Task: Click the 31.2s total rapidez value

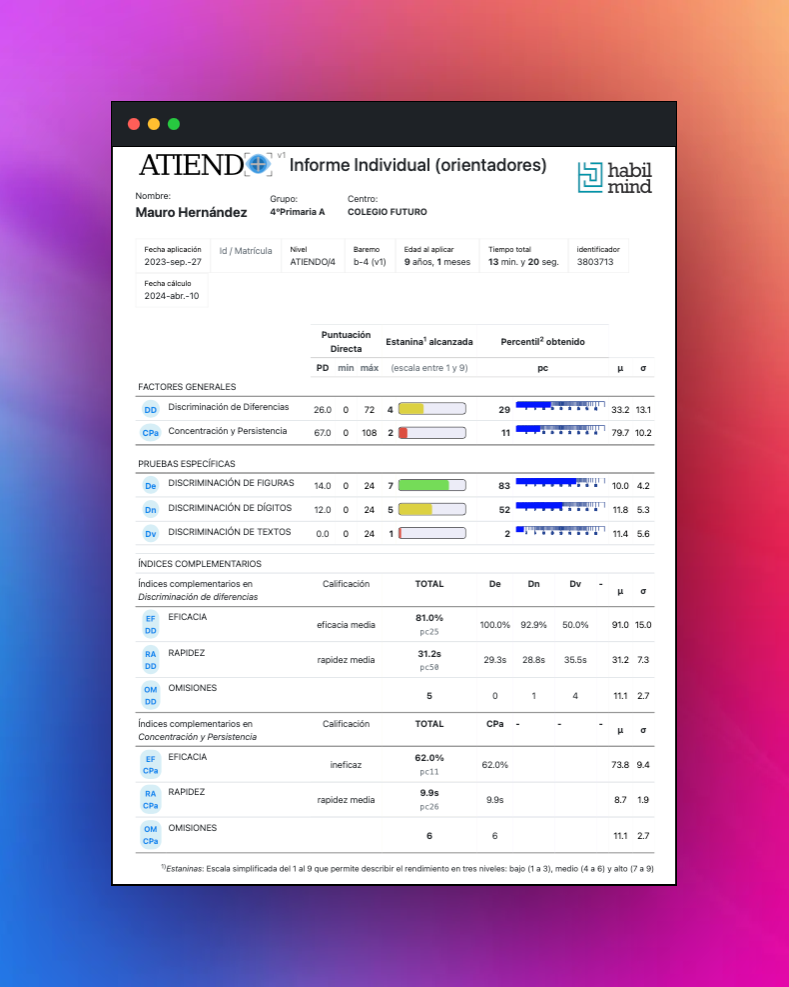Action: click(429, 654)
